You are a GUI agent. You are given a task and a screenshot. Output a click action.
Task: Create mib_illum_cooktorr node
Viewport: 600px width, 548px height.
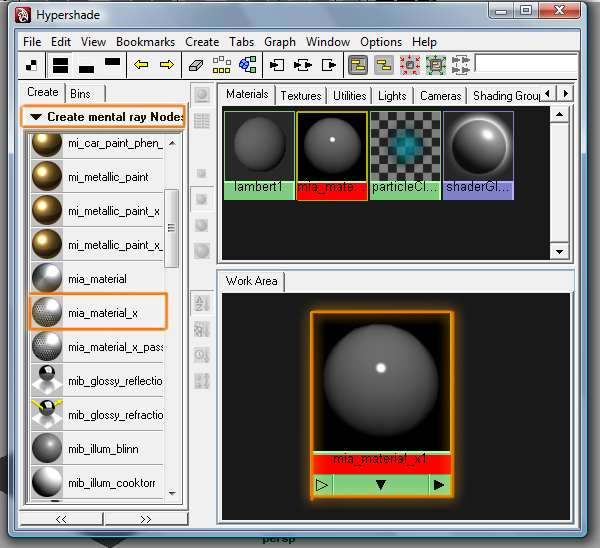tap(98, 483)
